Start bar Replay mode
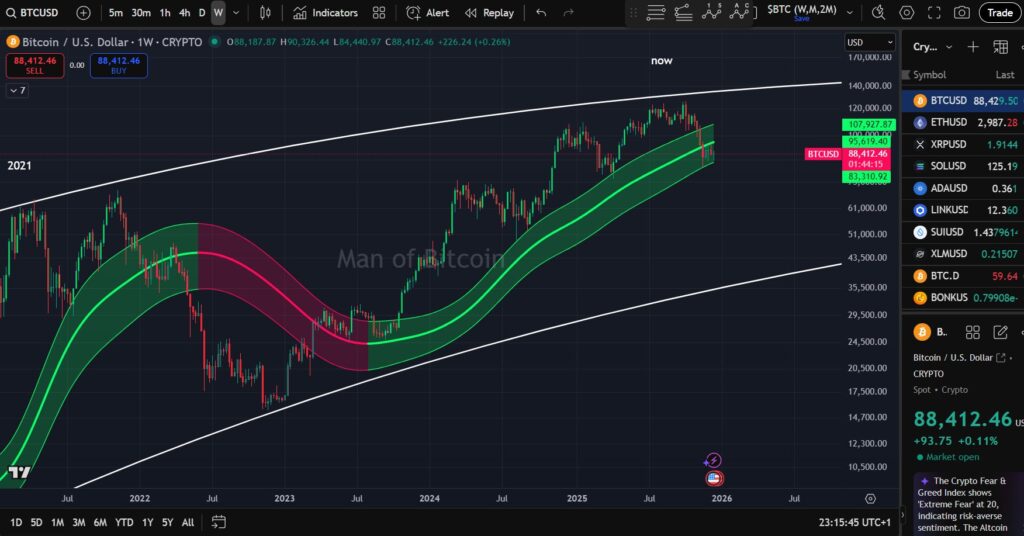1024x536 pixels. point(489,12)
